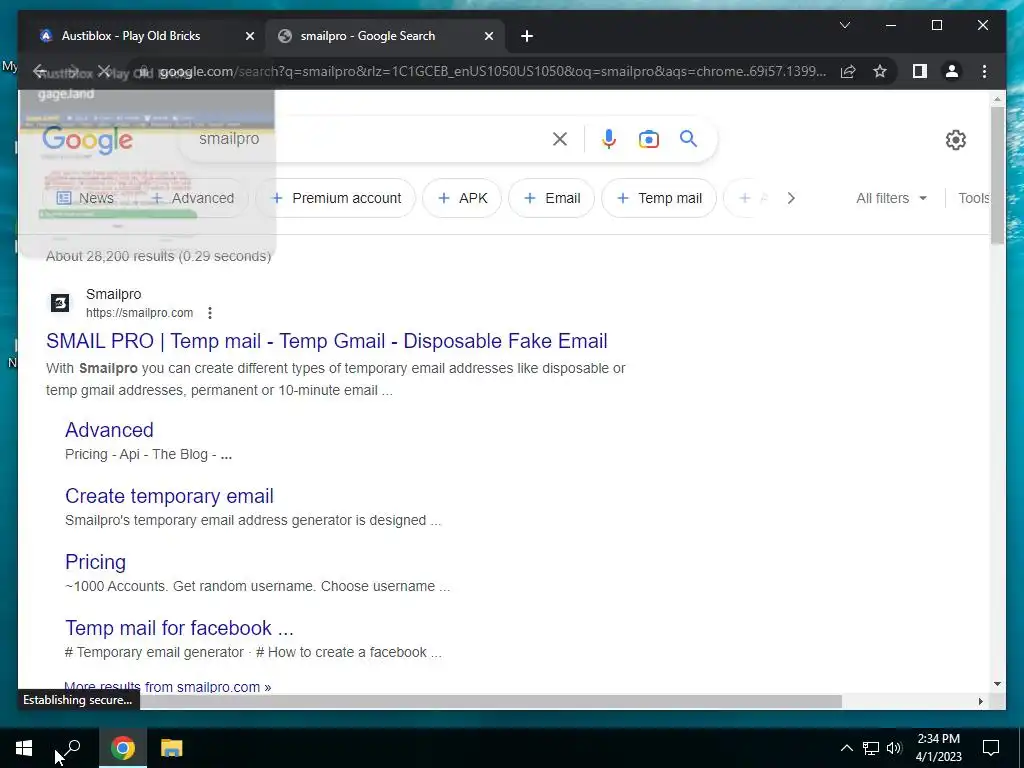Screen dimensions: 1024x768
Task: Open Chrome three-dot menu
Action: coord(984,71)
